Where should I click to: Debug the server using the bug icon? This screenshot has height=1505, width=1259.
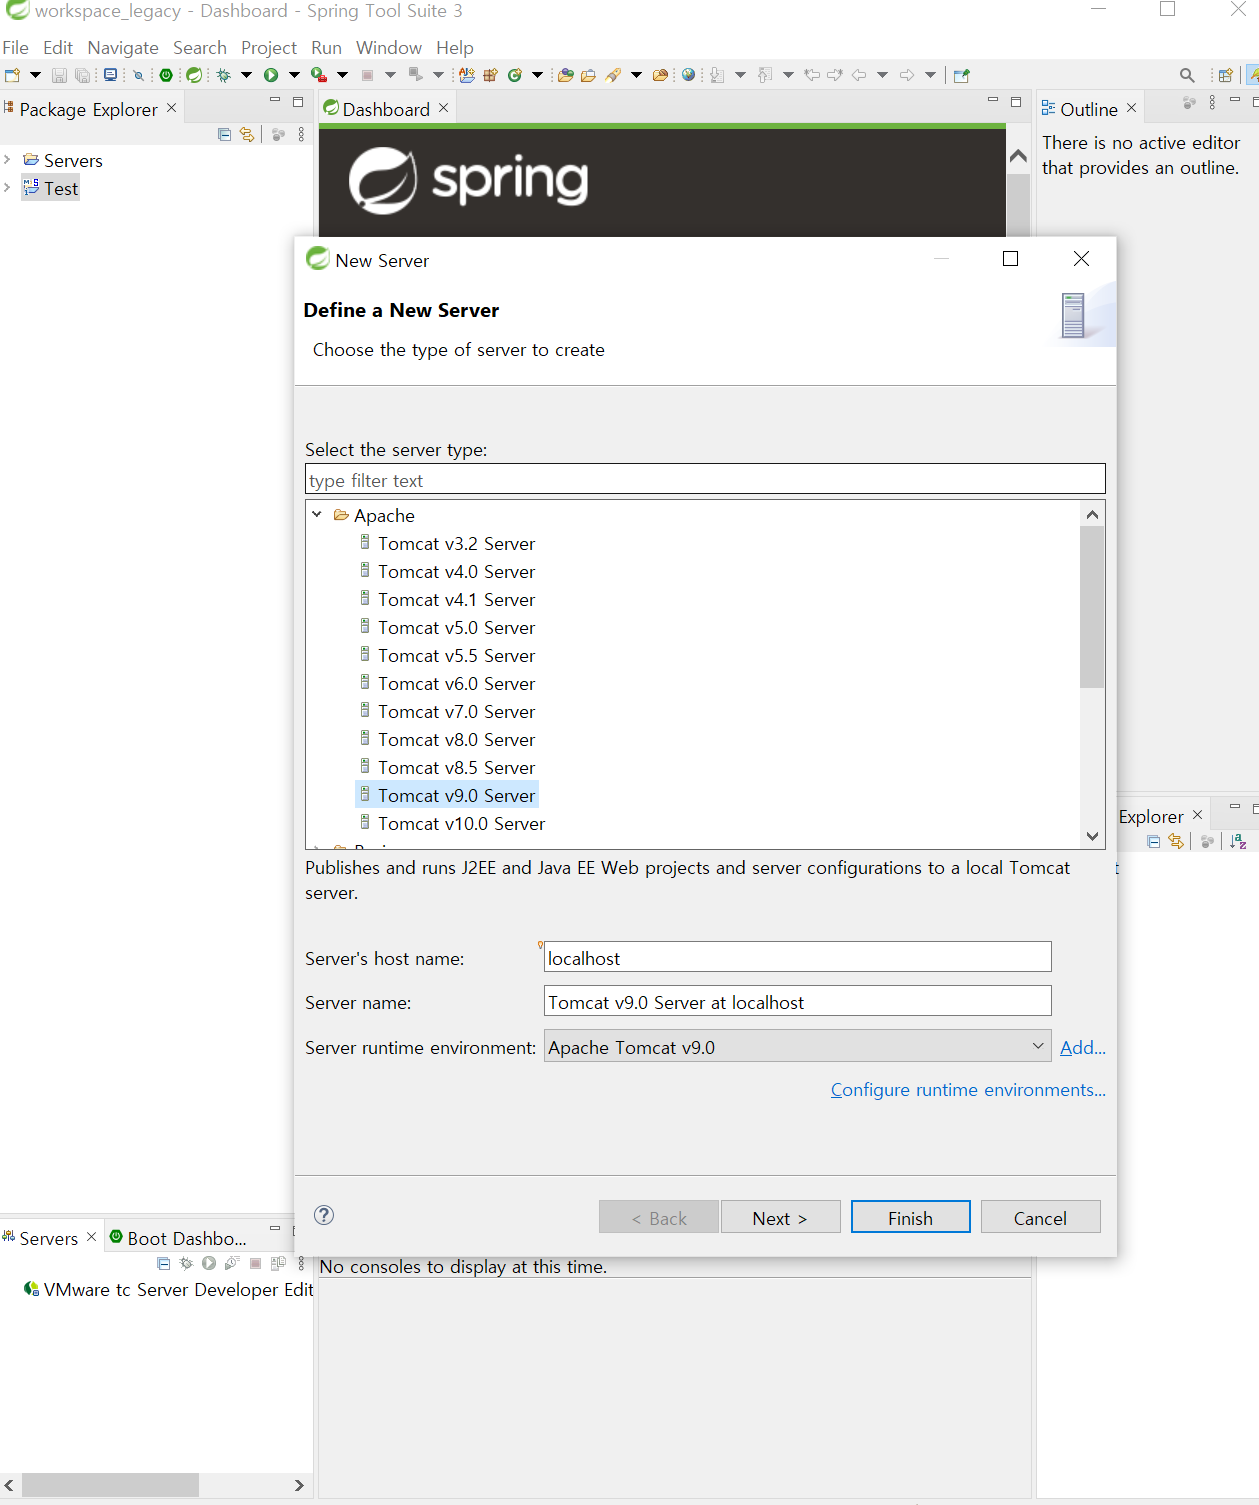(186, 1262)
